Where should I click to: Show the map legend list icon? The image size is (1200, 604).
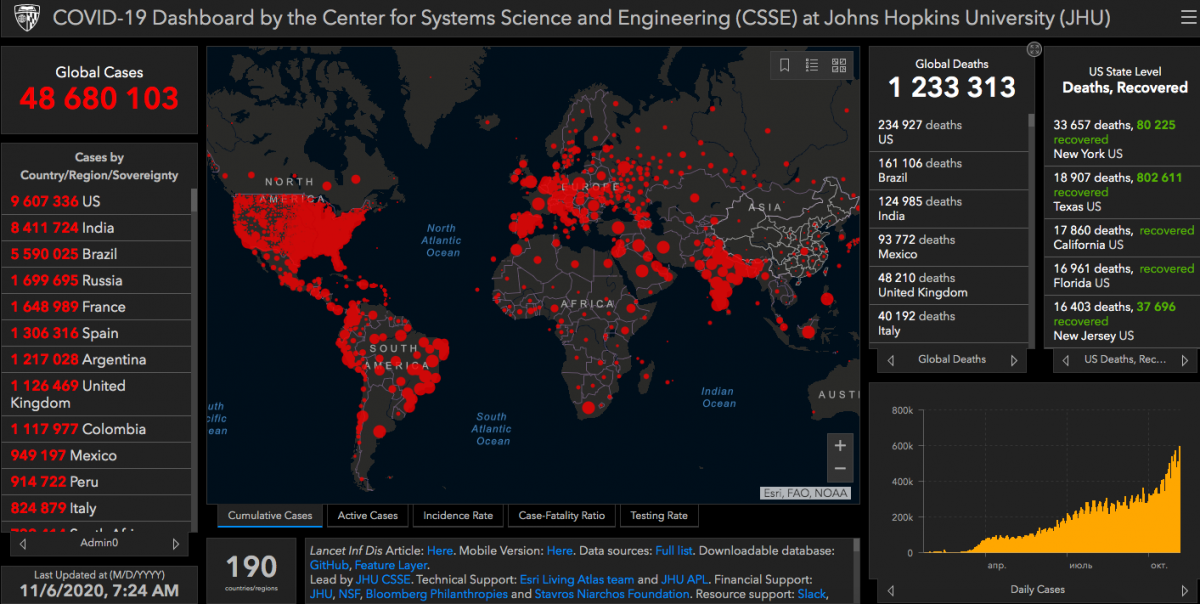(x=812, y=65)
